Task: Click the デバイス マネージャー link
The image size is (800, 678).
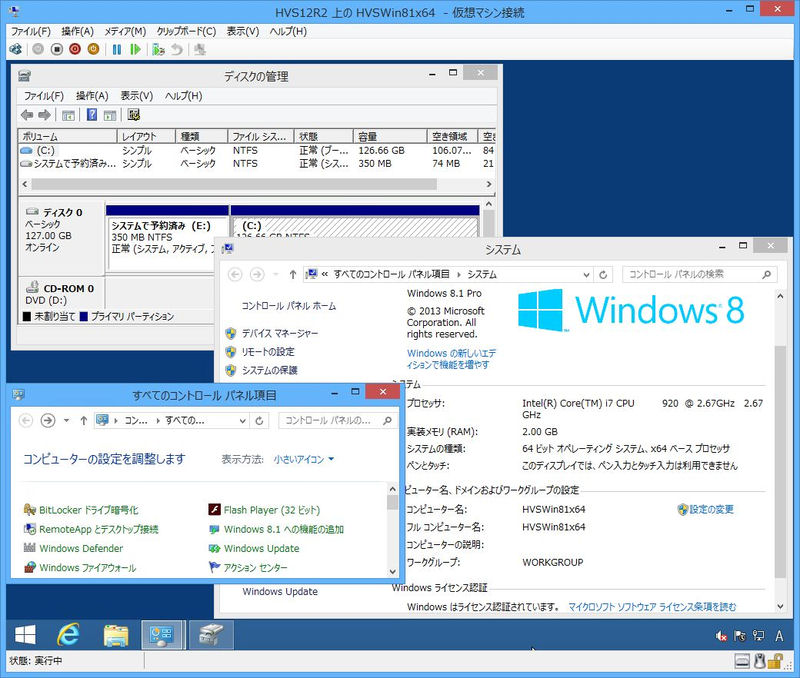Action: tap(280, 334)
